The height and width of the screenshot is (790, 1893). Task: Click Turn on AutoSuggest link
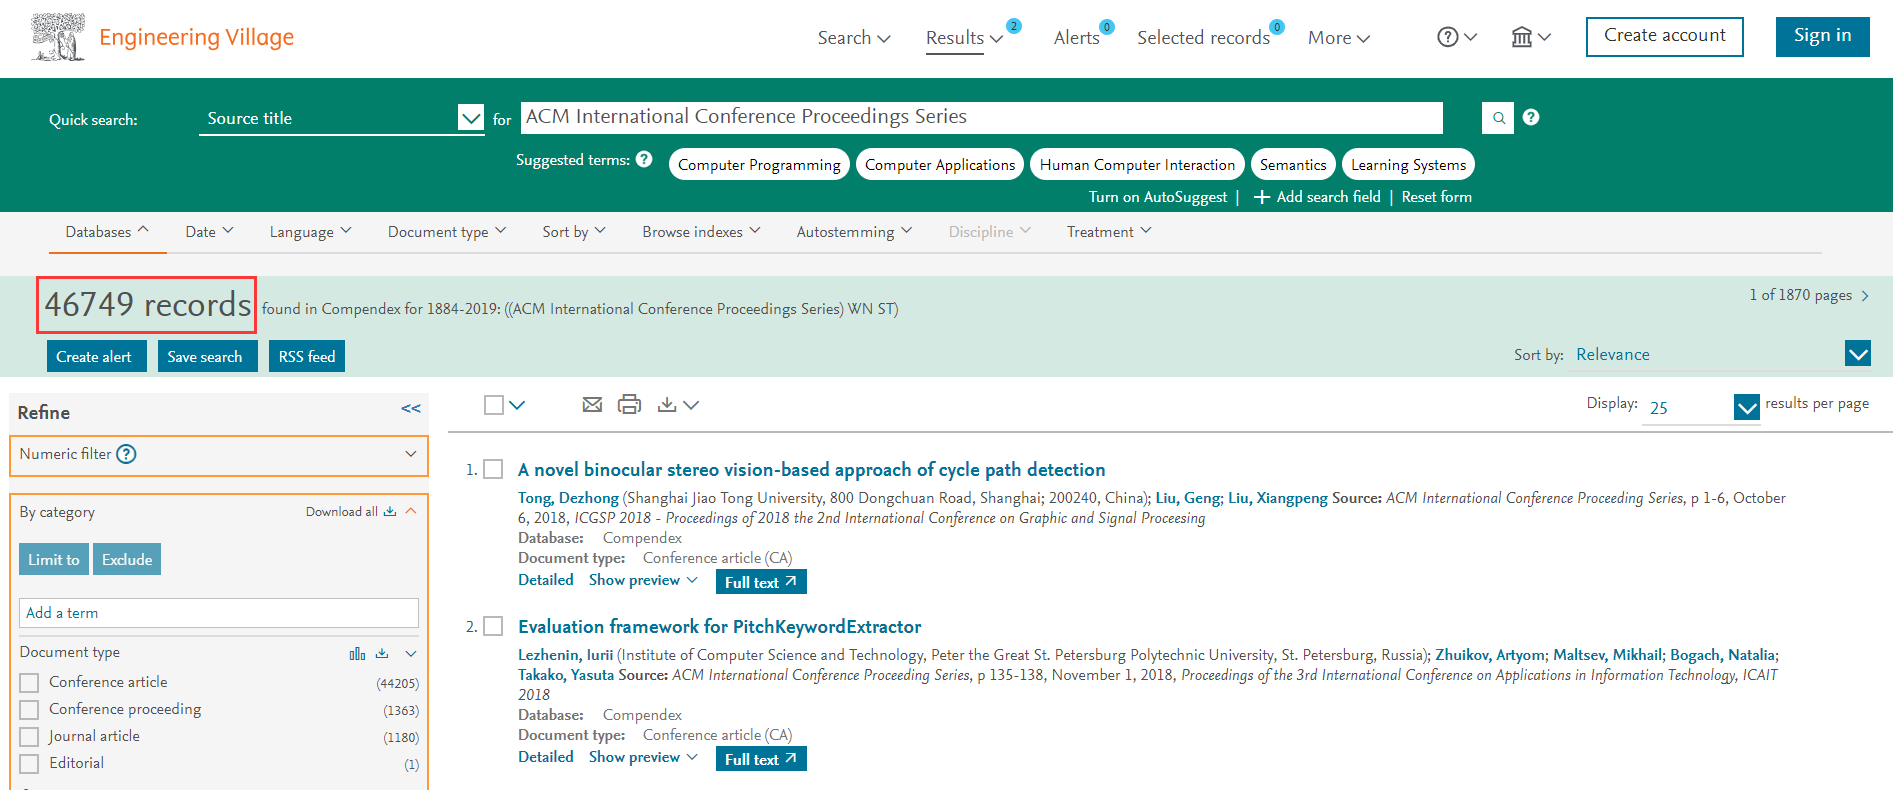[1157, 197]
